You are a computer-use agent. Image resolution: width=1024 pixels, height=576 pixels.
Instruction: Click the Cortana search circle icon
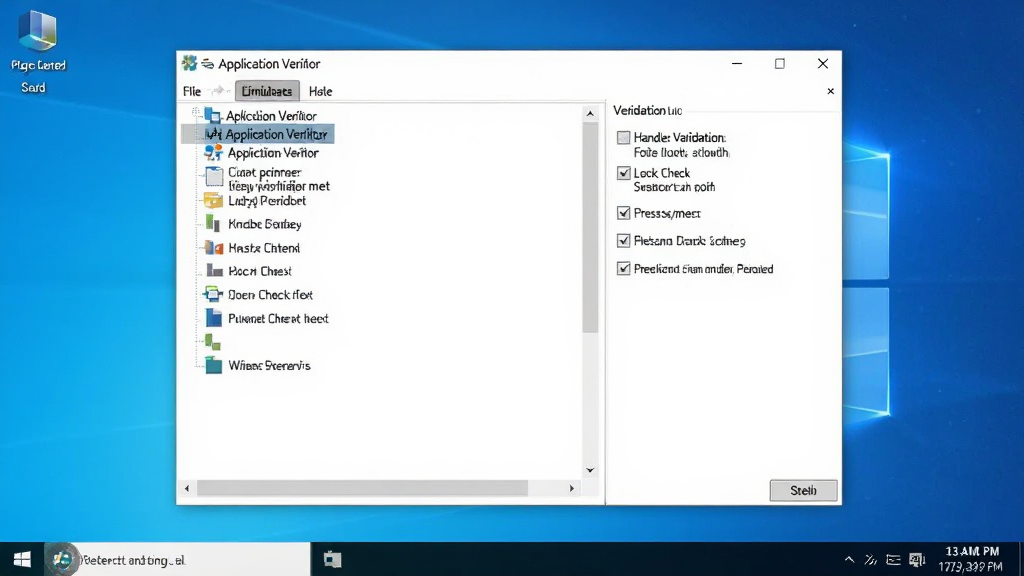tap(61, 560)
